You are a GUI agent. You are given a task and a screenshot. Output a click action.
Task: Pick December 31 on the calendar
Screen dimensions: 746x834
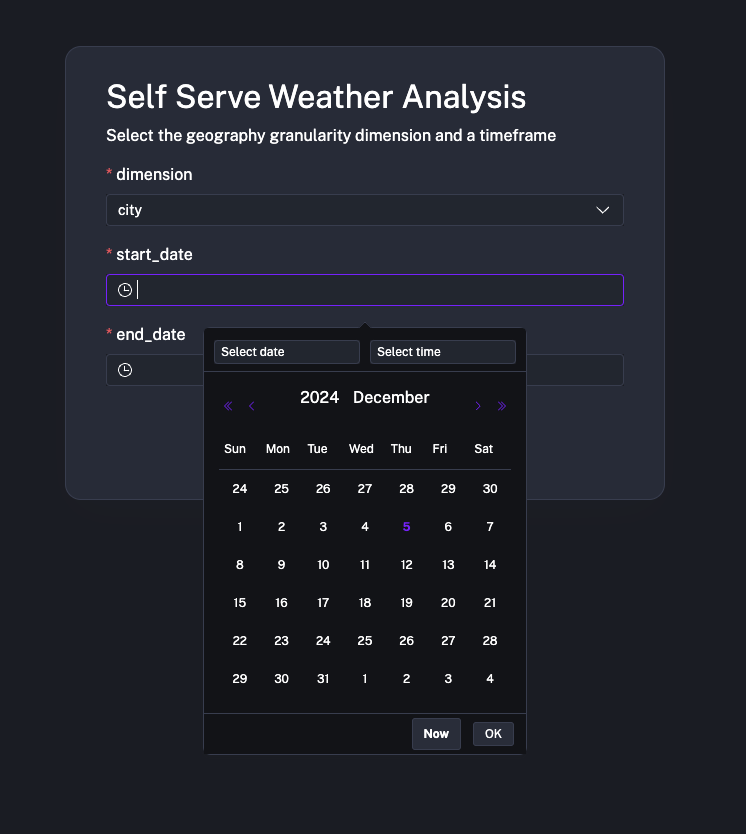(x=323, y=678)
